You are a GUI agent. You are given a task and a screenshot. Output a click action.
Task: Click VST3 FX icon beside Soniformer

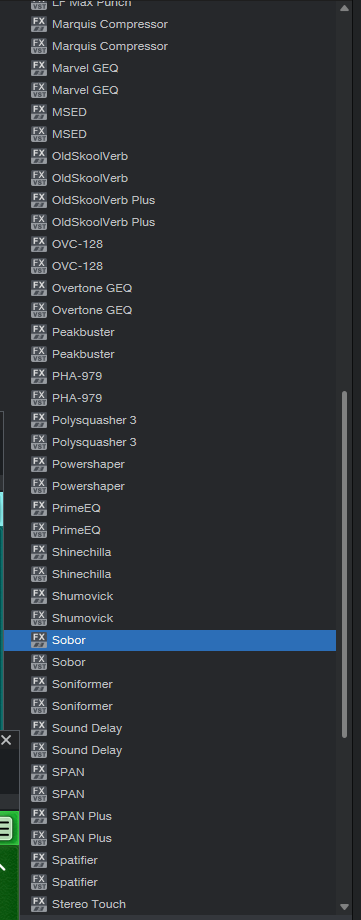click(x=39, y=684)
